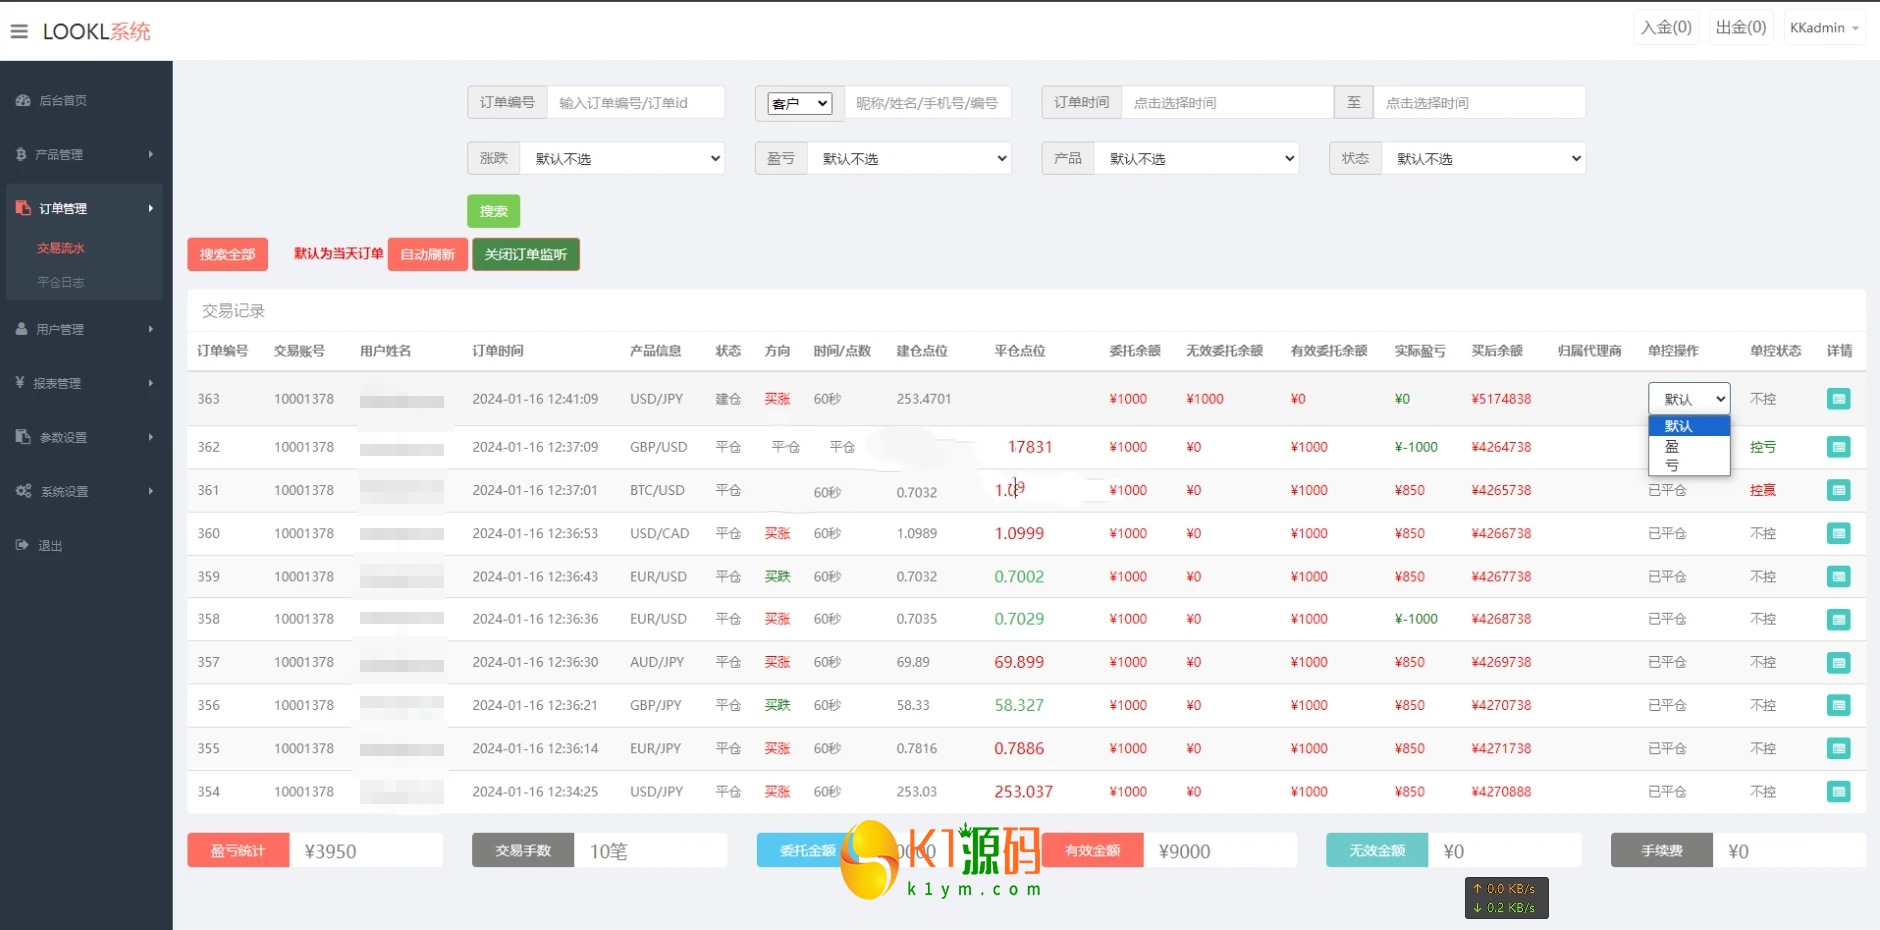This screenshot has height=930, width=1880.
Task: Open the 盈亏 filter dropdown
Action: tap(909, 158)
